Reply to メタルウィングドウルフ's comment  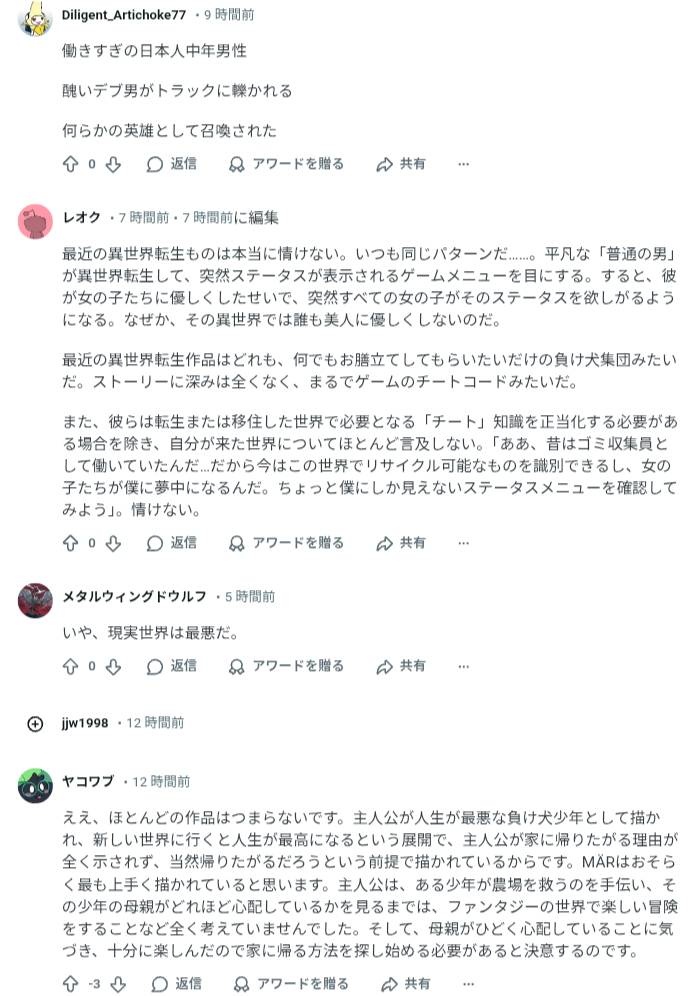coord(171,666)
